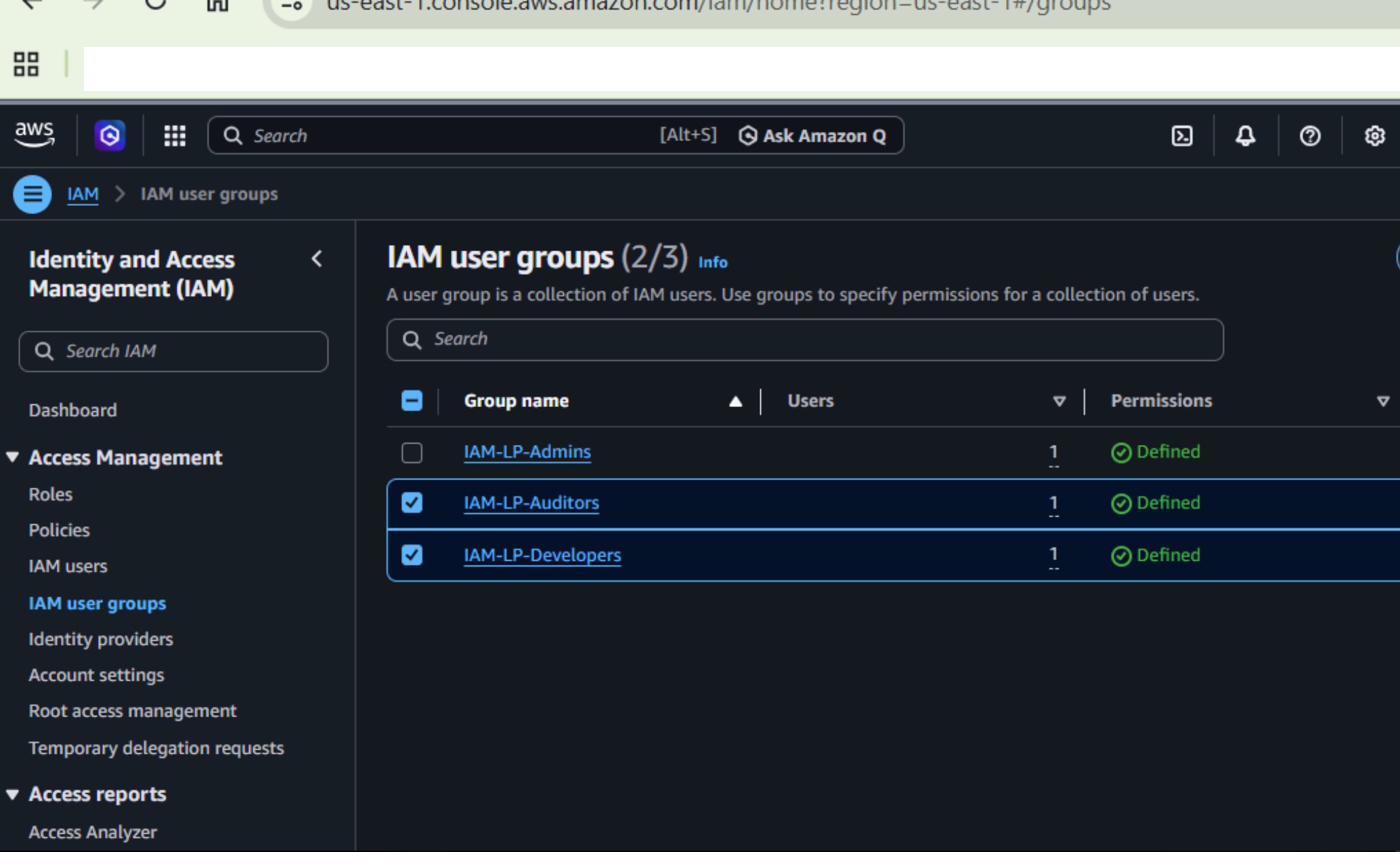1400x868 pixels.
Task: Toggle the blue hamburger navigation menu
Action: (32, 194)
